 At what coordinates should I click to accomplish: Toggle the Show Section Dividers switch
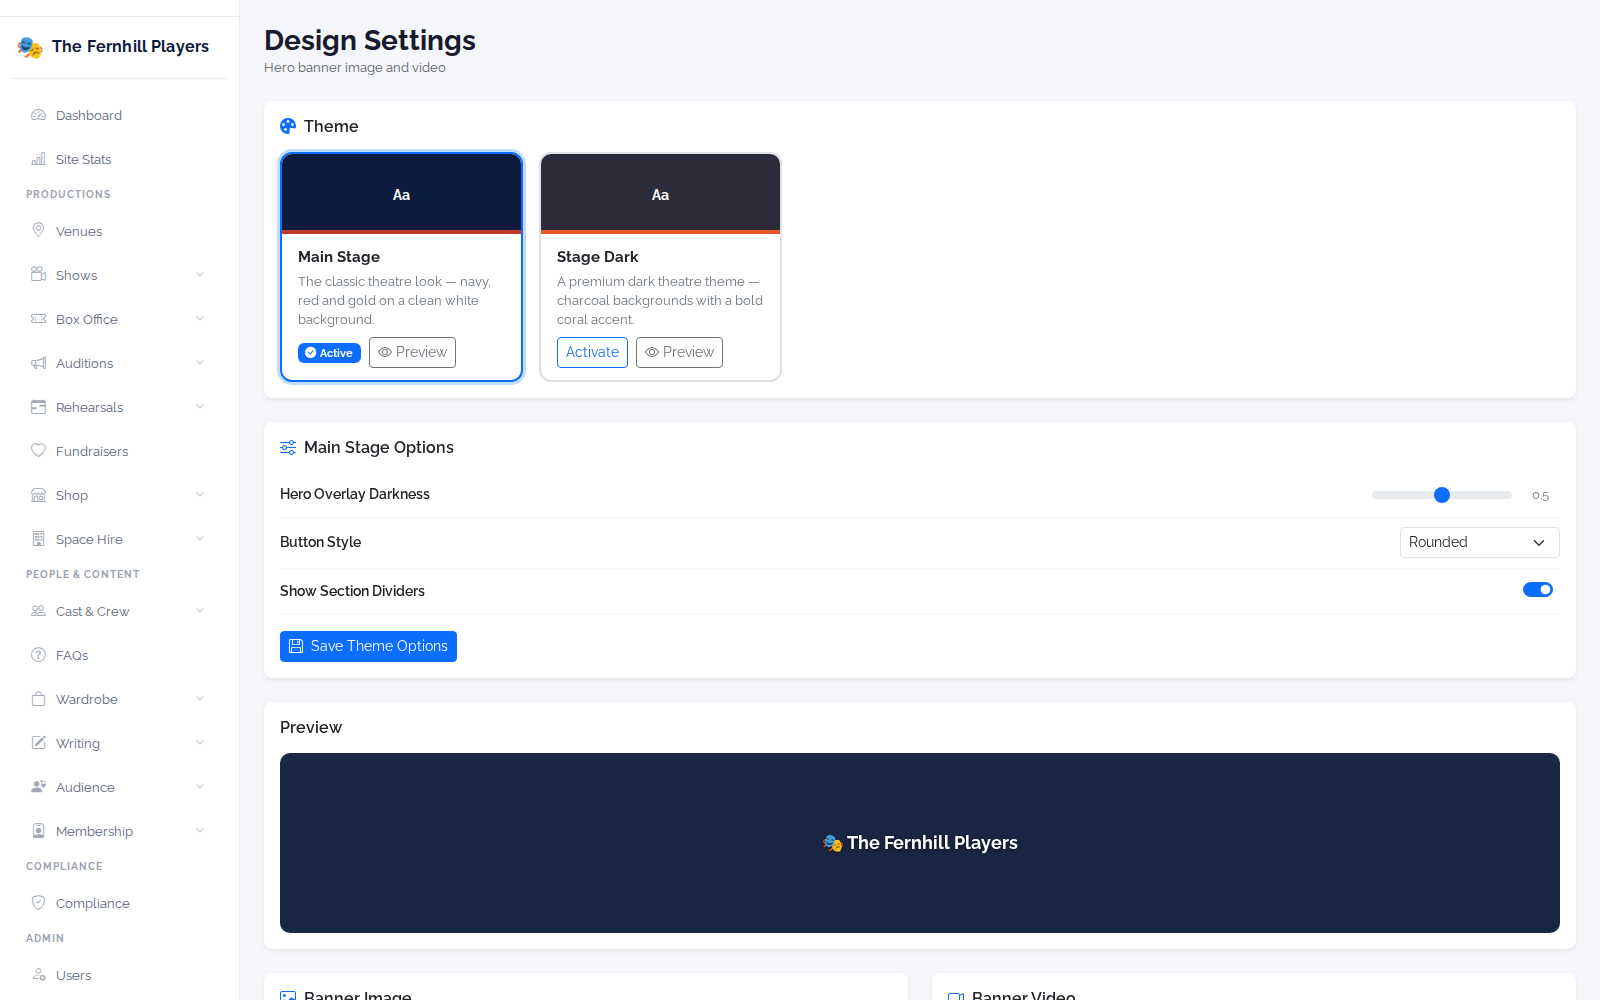tap(1538, 590)
